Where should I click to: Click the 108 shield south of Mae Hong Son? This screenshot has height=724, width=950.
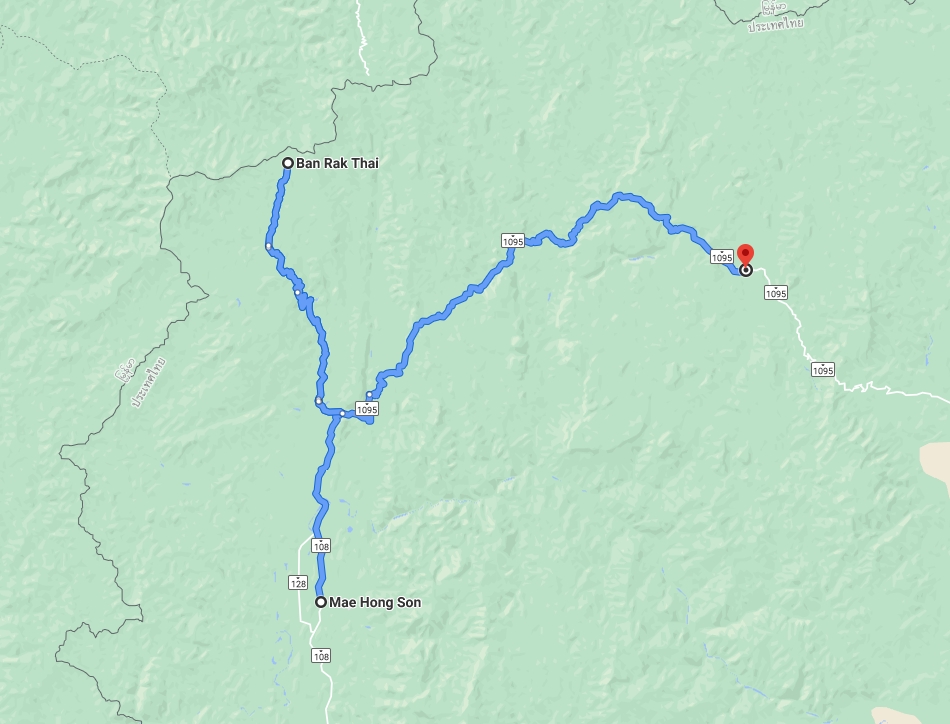tap(321, 656)
